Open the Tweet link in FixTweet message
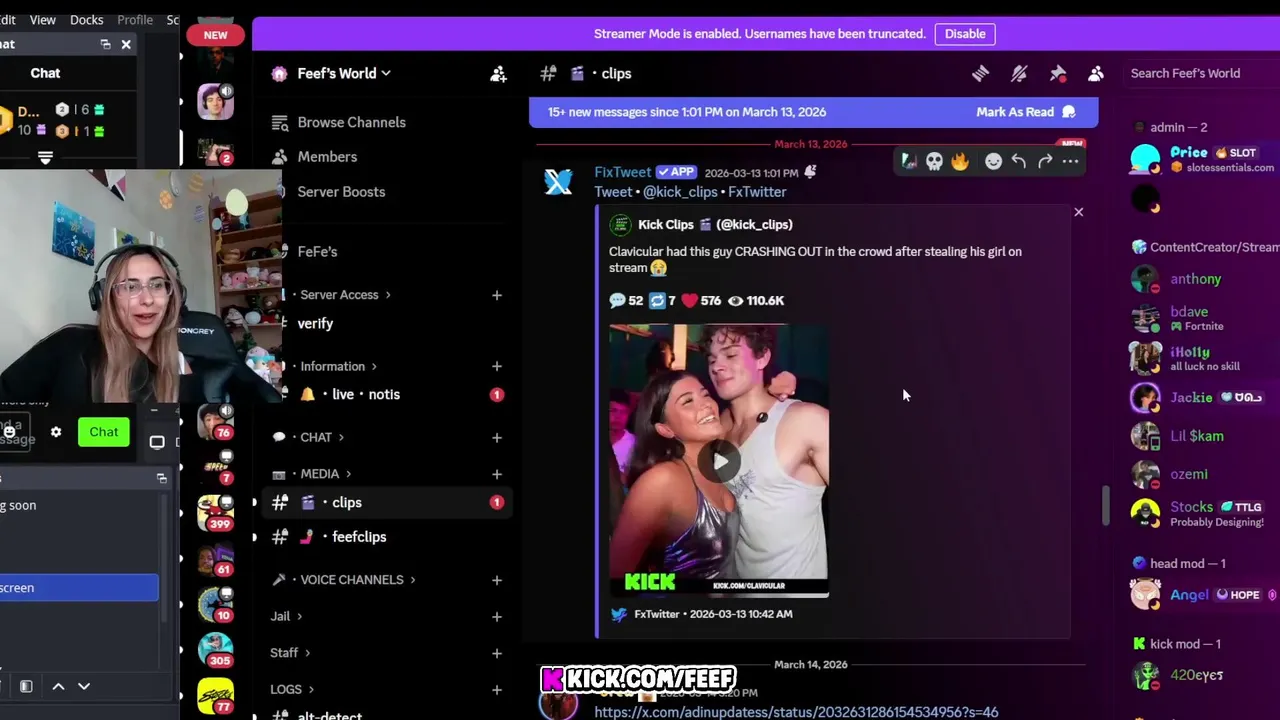The width and height of the screenshot is (1280, 720). [x=613, y=192]
